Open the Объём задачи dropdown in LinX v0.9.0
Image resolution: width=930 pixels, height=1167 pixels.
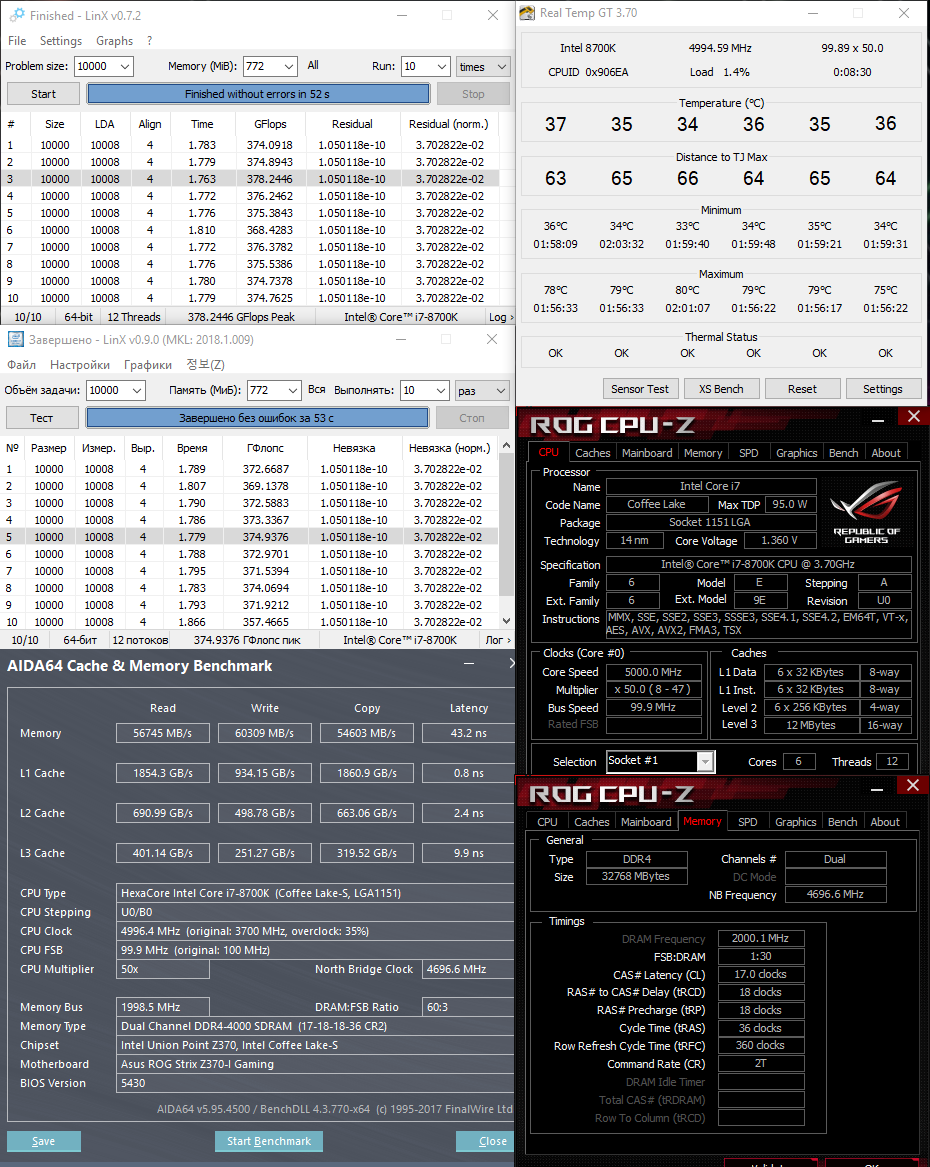pos(137,390)
